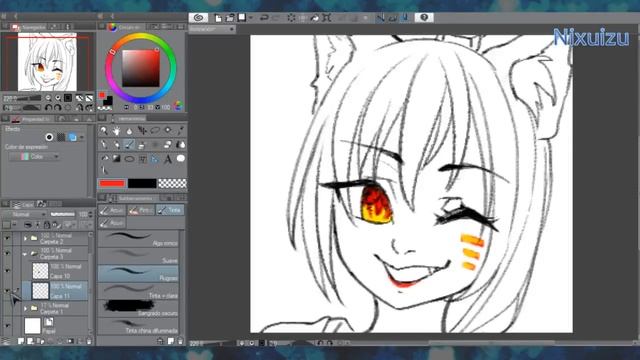This screenshot has height=360, width=640.
Task: Open the Color de expresión dropdown
Action: point(34,157)
